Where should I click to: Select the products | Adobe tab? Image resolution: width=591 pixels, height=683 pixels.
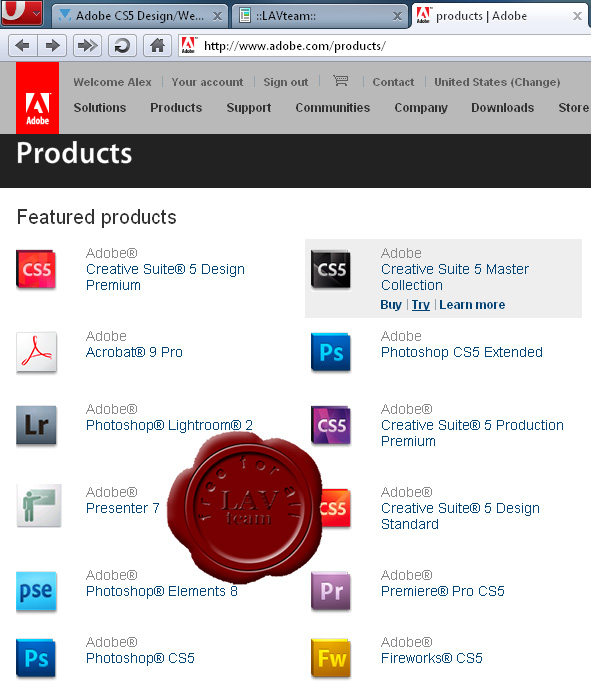pyautogui.click(x=500, y=16)
